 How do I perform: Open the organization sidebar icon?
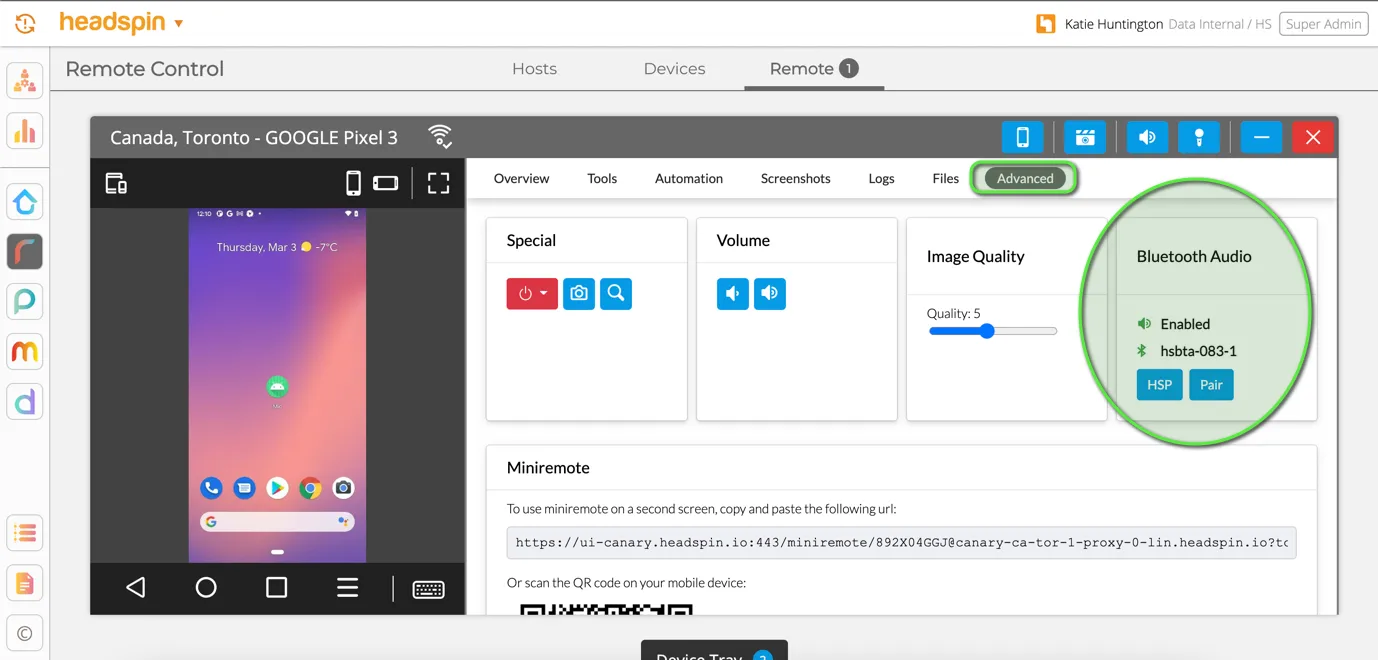tap(25, 81)
